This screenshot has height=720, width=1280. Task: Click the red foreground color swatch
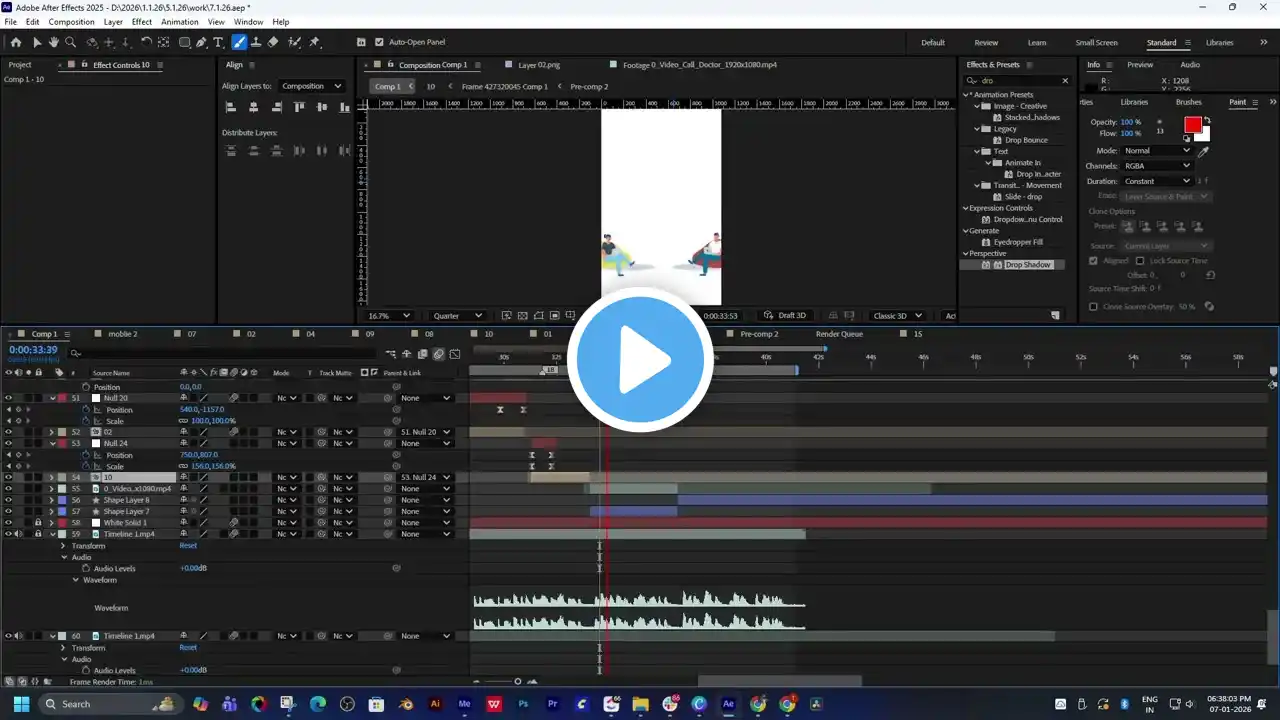click(1192, 125)
